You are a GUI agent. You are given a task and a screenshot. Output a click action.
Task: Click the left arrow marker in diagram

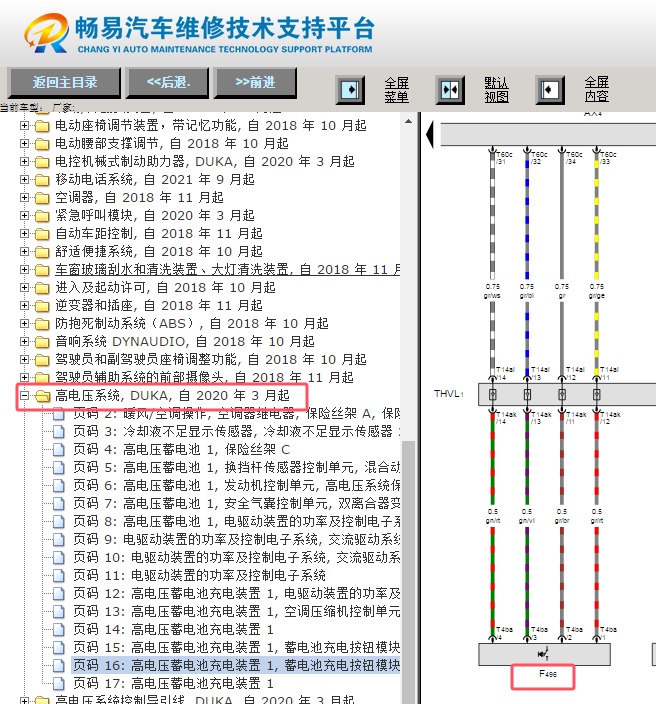(x=430, y=134)
